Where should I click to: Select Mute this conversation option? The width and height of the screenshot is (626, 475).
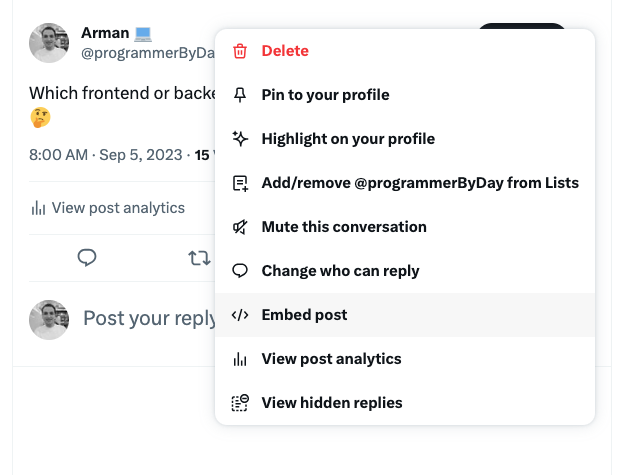344,227
